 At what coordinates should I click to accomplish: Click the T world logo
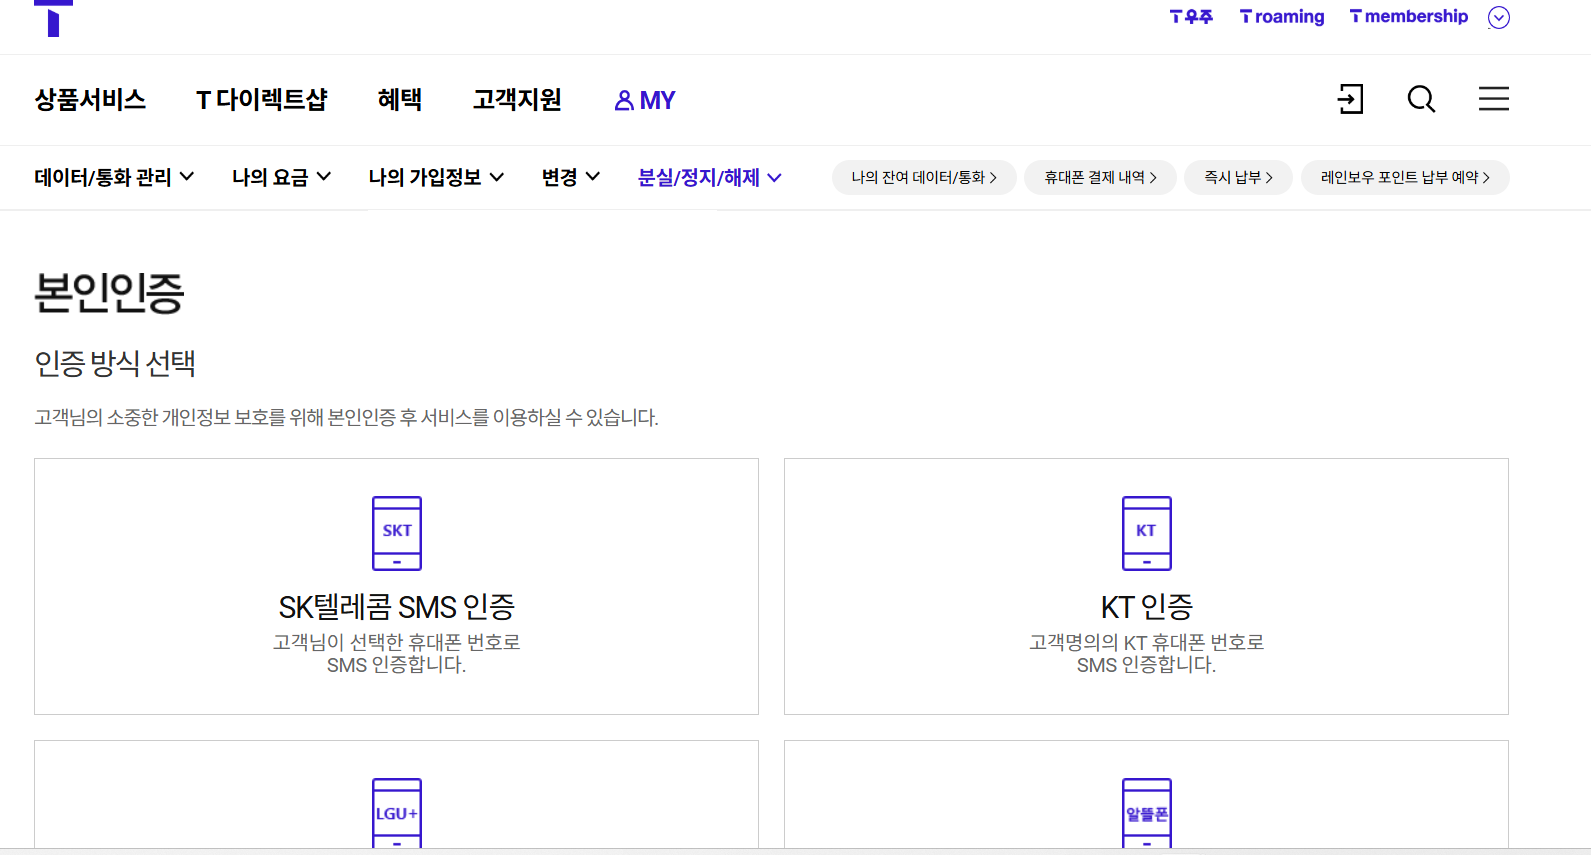[53, 18]
